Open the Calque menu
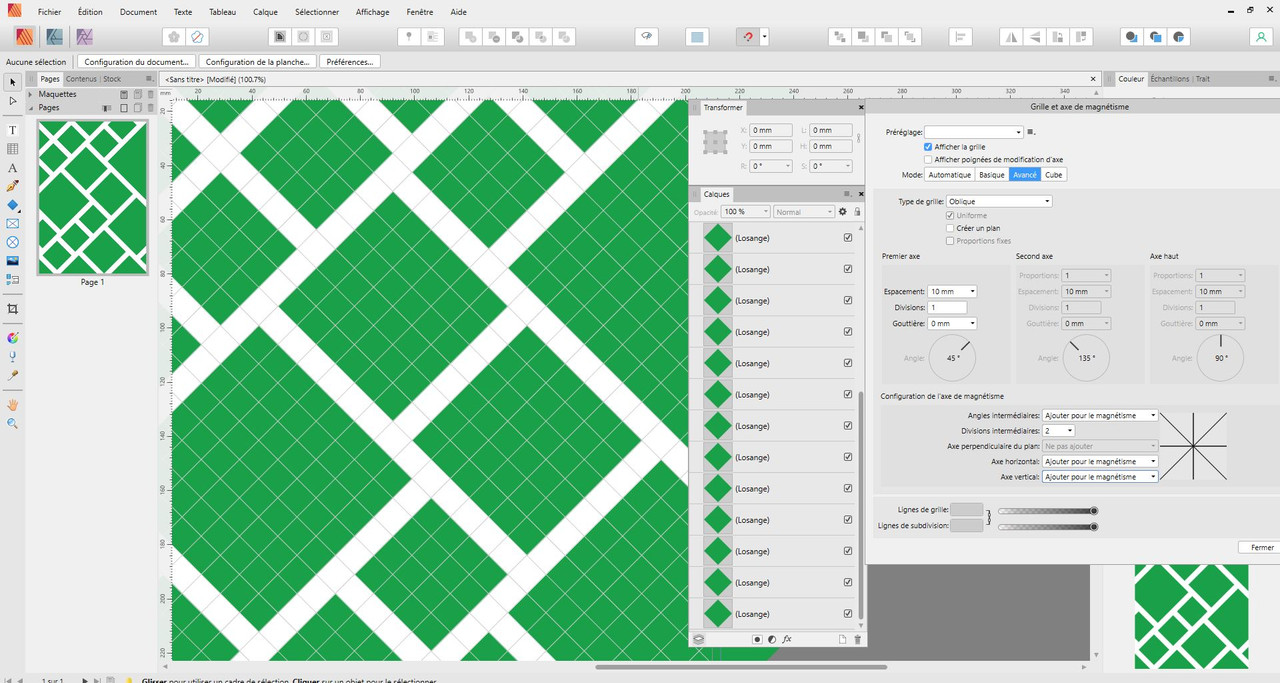The width and height of the screenshot is (1280, 683). (266, 12)
